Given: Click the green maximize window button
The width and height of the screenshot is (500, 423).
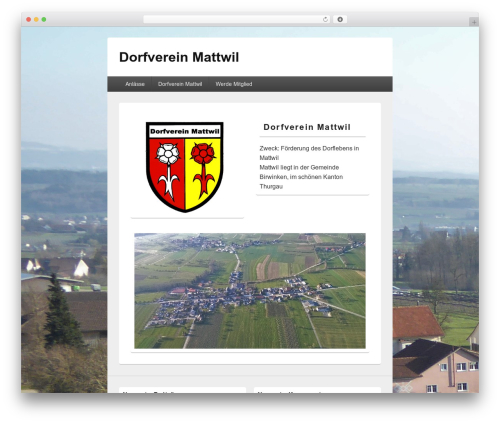Looking at the screenshot, I should pyautogui.click(x=44, y=20).
